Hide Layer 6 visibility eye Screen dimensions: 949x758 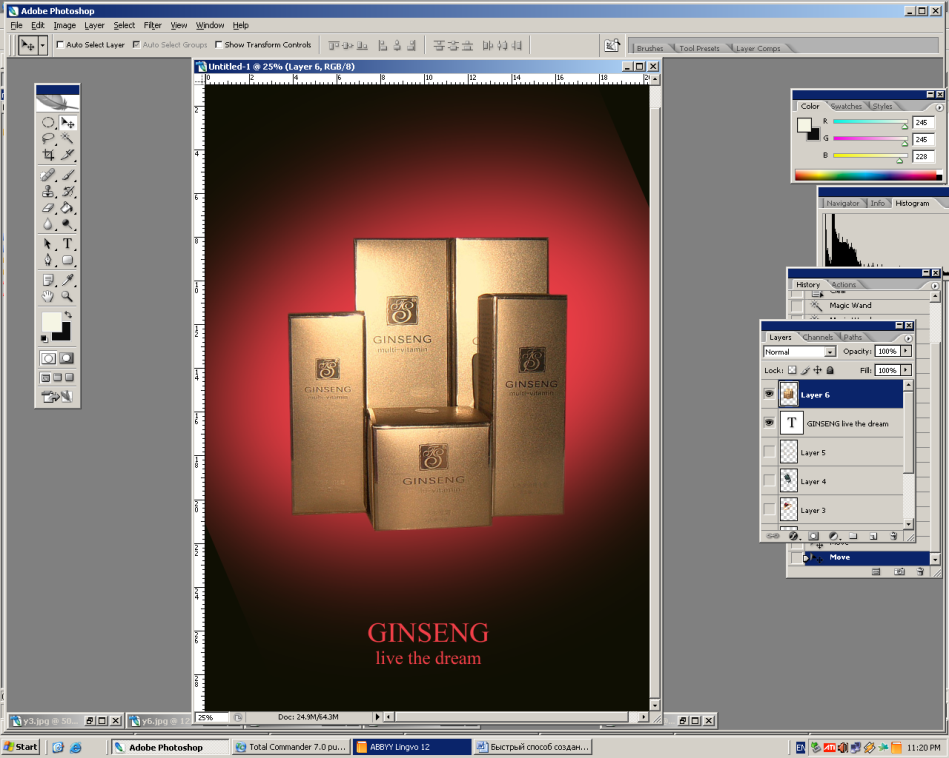769,394
